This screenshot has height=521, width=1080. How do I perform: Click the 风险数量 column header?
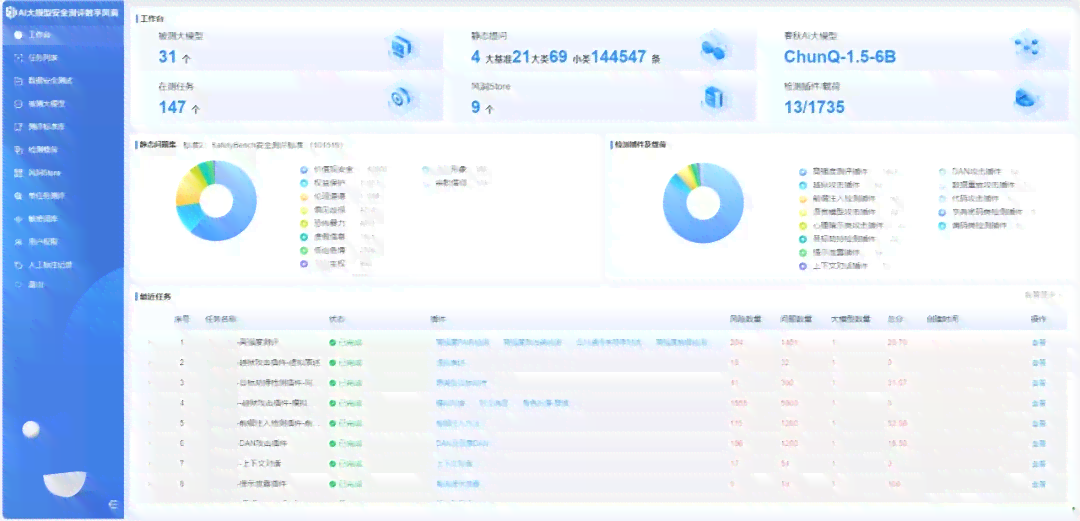coord(745,319)
